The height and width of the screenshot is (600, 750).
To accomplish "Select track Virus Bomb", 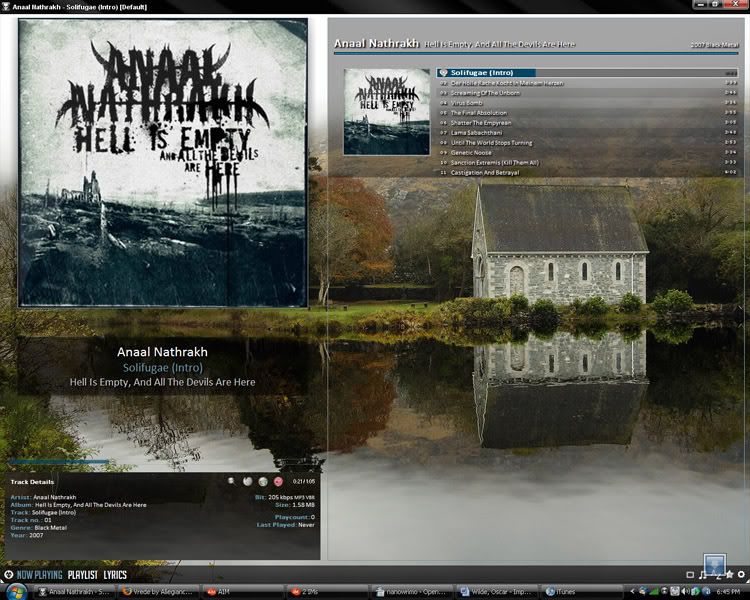I will pyautogui.click(x=587, y=103).
